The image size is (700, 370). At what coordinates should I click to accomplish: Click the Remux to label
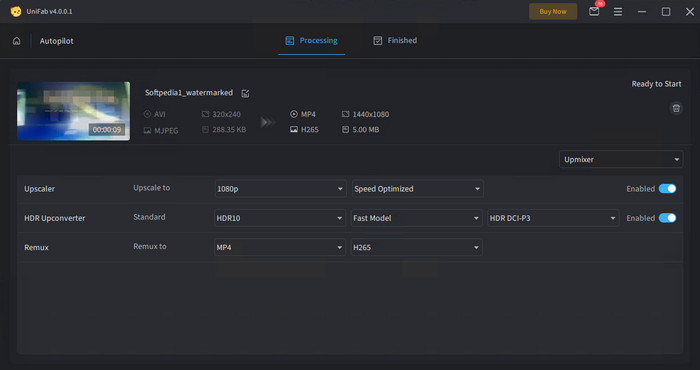[x=150, y=246]
